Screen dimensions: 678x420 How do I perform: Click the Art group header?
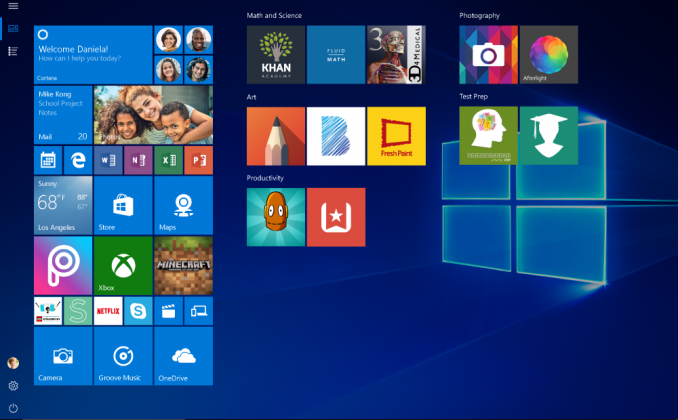tap(251, 97)
